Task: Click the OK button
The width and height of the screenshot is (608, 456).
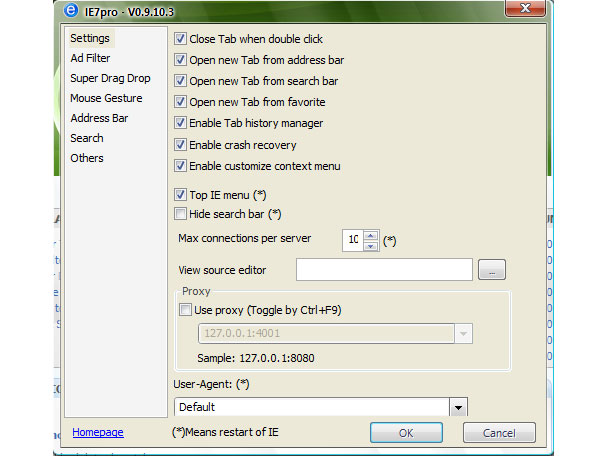Action: click(406, 433)
